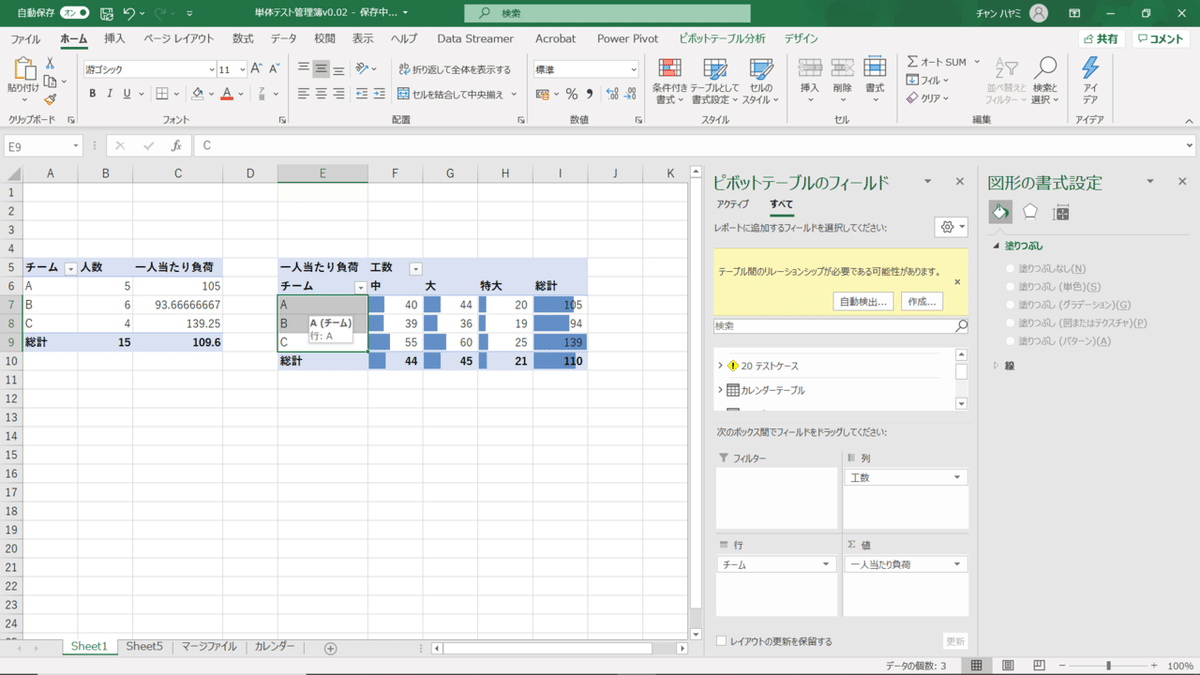
Task: Click the Align Right icon
Action: point(339,94)
